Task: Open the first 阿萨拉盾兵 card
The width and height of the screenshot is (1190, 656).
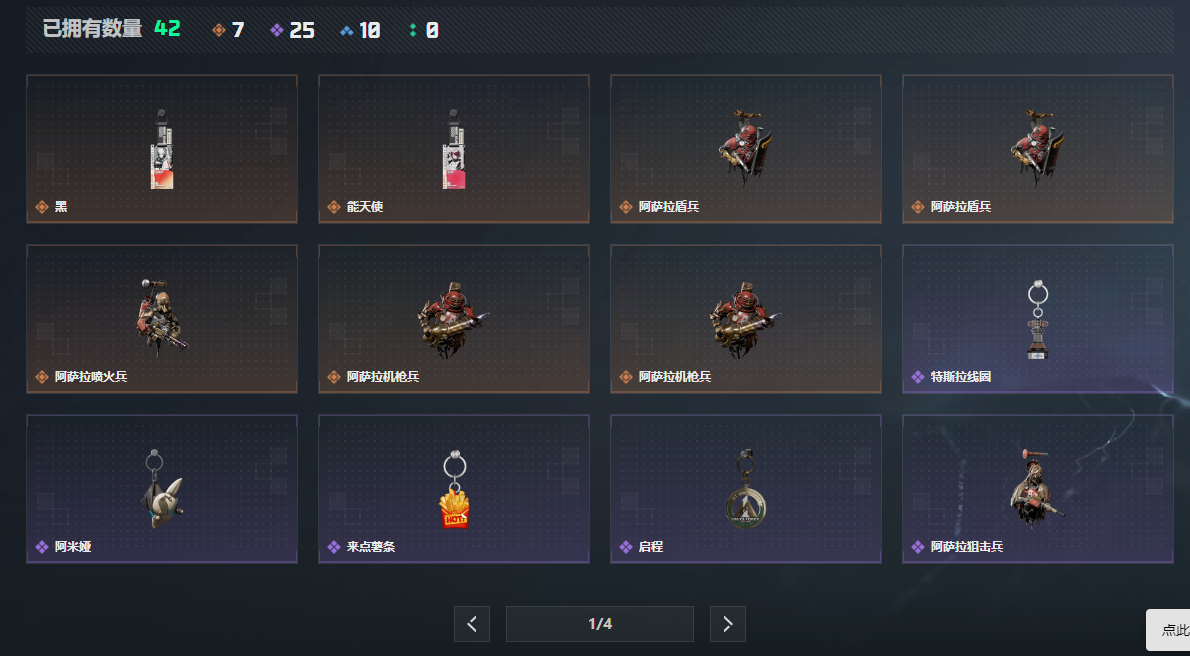Action: tap(745, 149)
